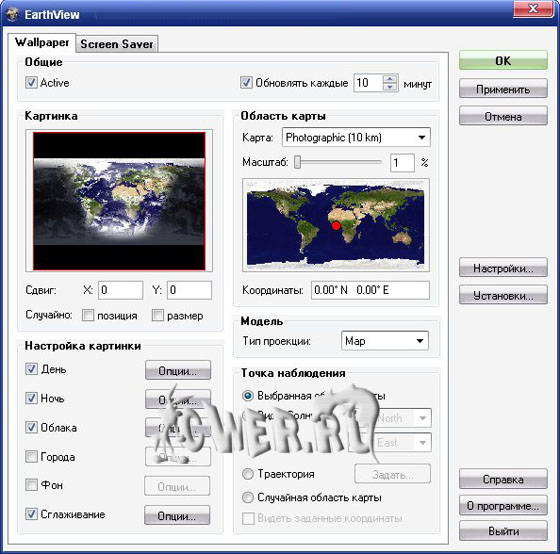Viewport: 560px width, 554px height.
Task: Expand the Тип проекции Map dropdown
Action: point(385,341)
